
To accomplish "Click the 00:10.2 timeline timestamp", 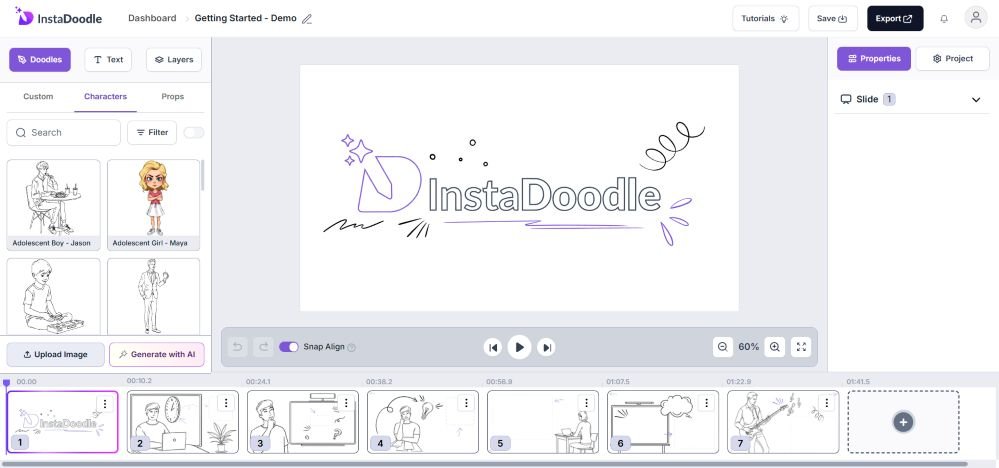I will coord(139,381).
